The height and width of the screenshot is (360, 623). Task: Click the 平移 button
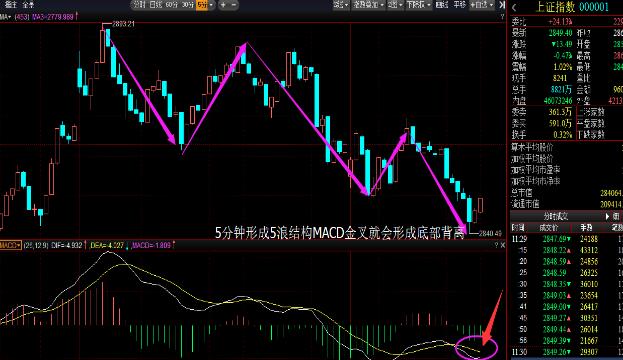pos(460,5)
